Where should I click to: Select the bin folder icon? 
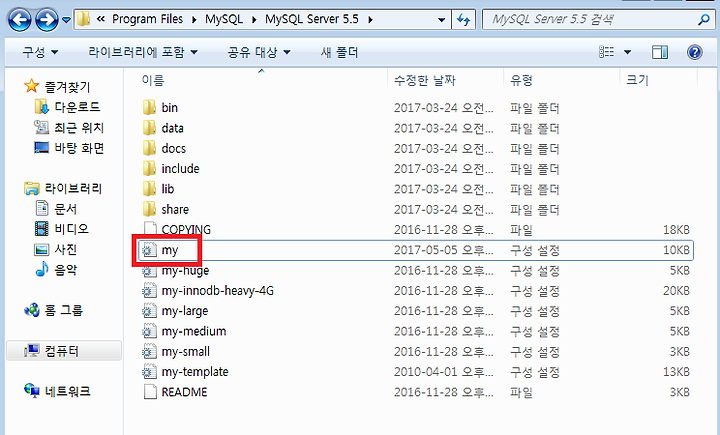(149, 107)
